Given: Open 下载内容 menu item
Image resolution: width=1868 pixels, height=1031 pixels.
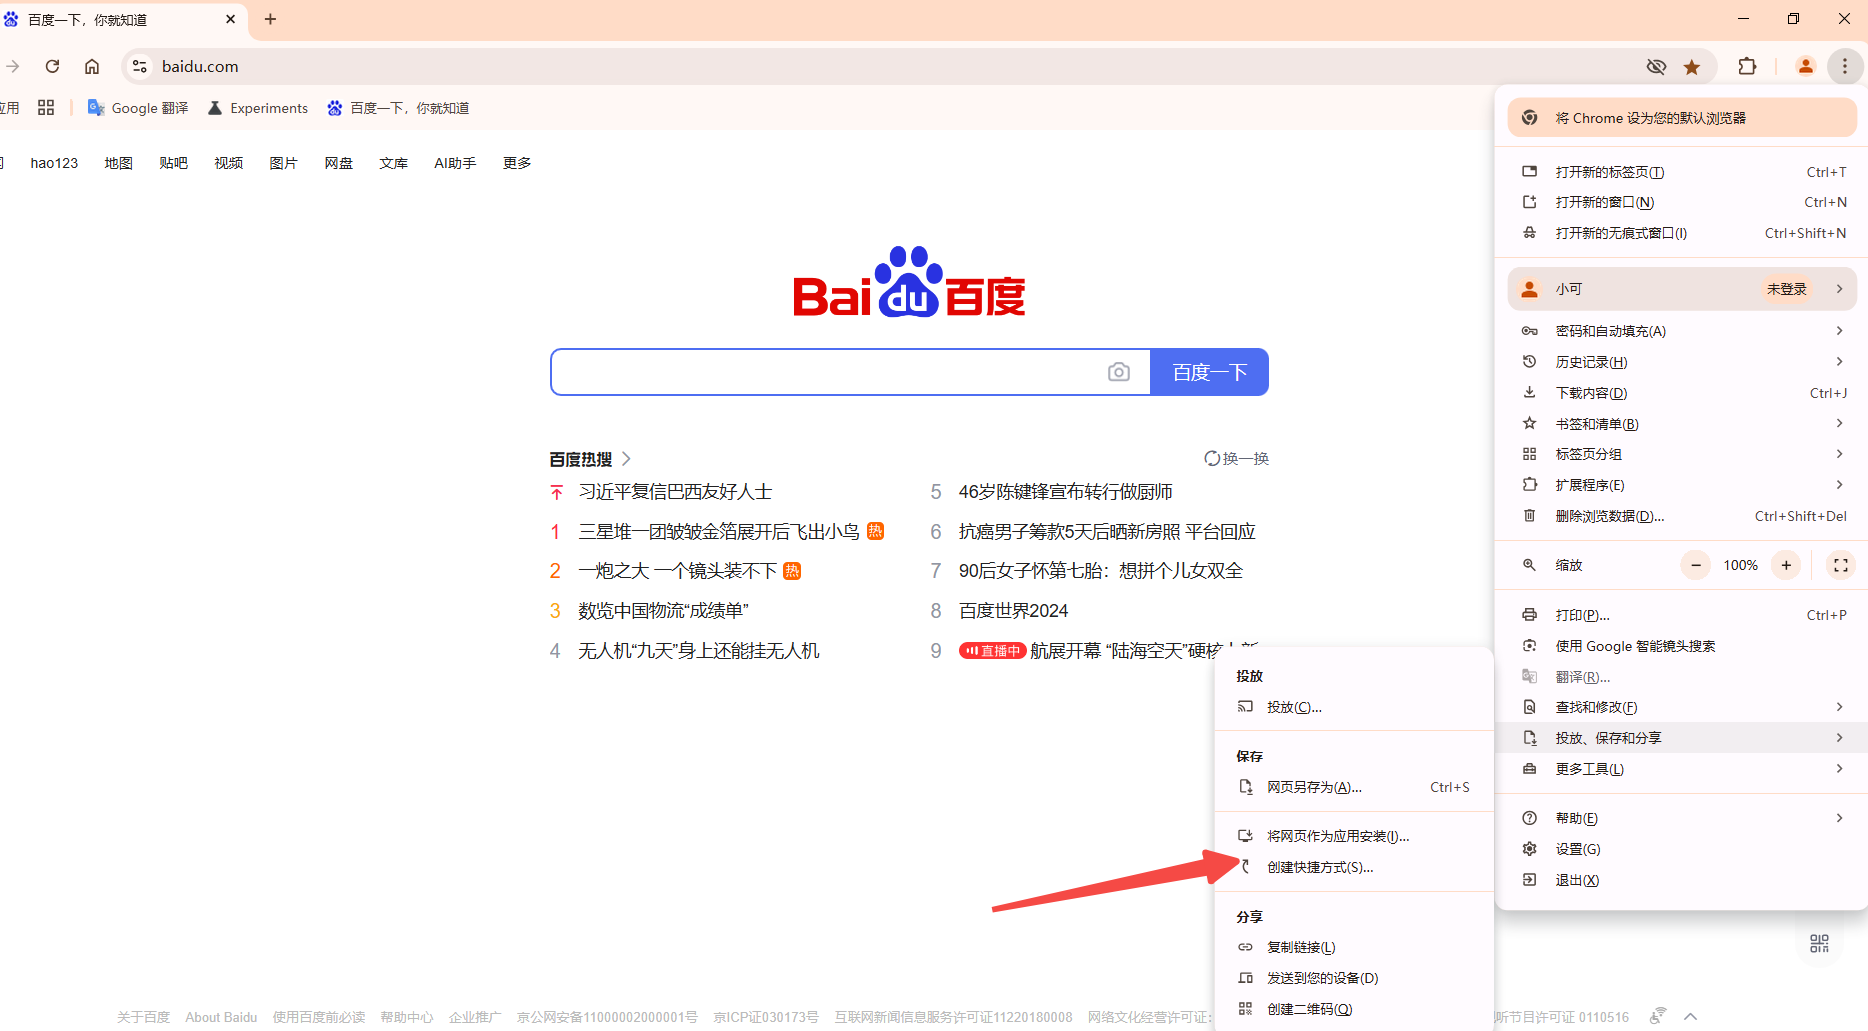Looking at the screenshot, I should [x=1682, y=393].
